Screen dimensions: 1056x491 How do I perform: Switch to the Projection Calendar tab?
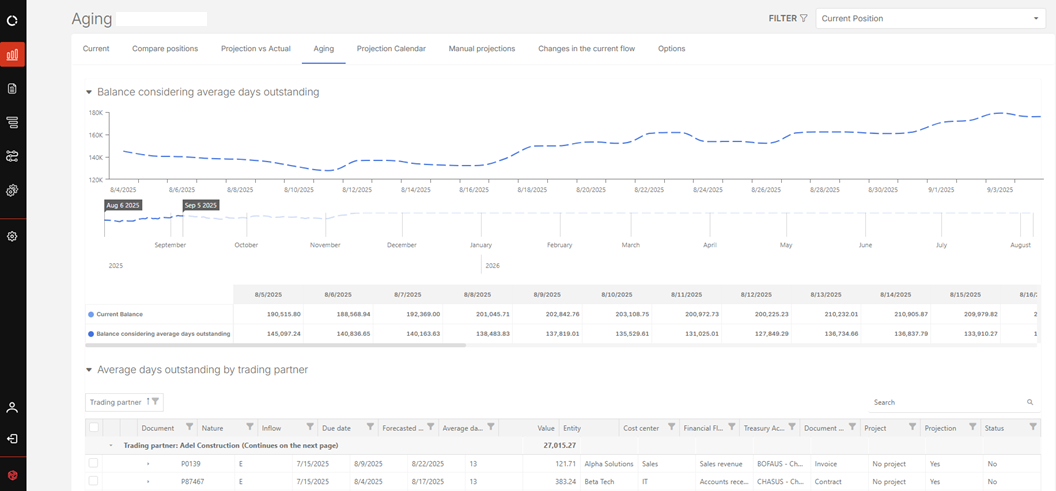click(391, 48)
